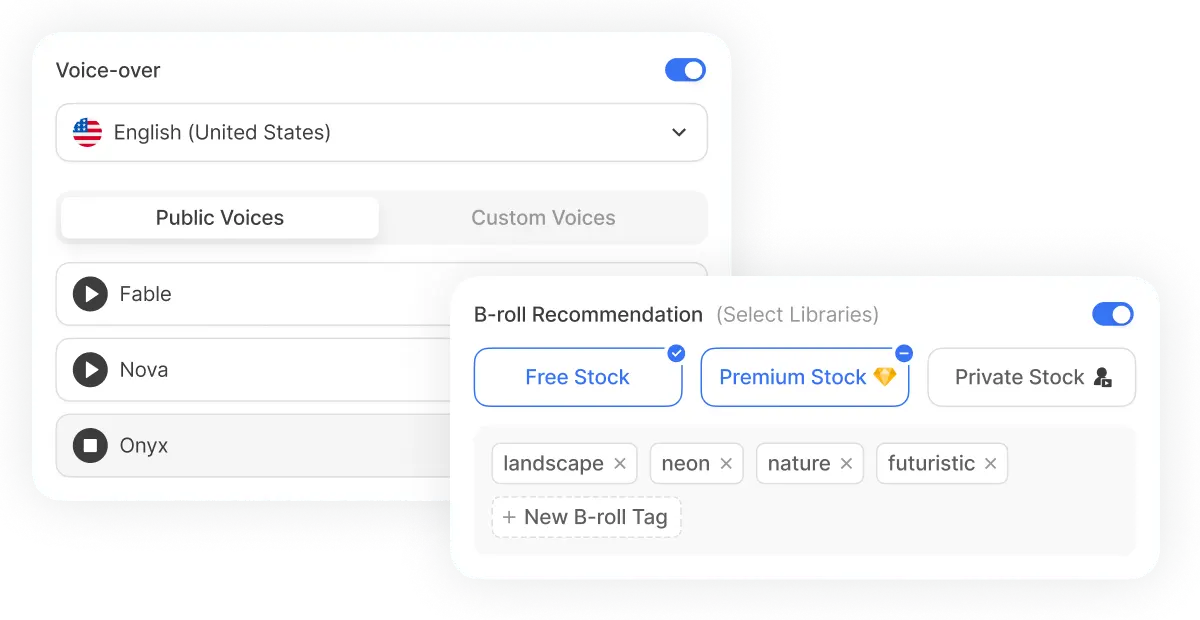Expand the English (United States) selector

(x=381, y=132)
